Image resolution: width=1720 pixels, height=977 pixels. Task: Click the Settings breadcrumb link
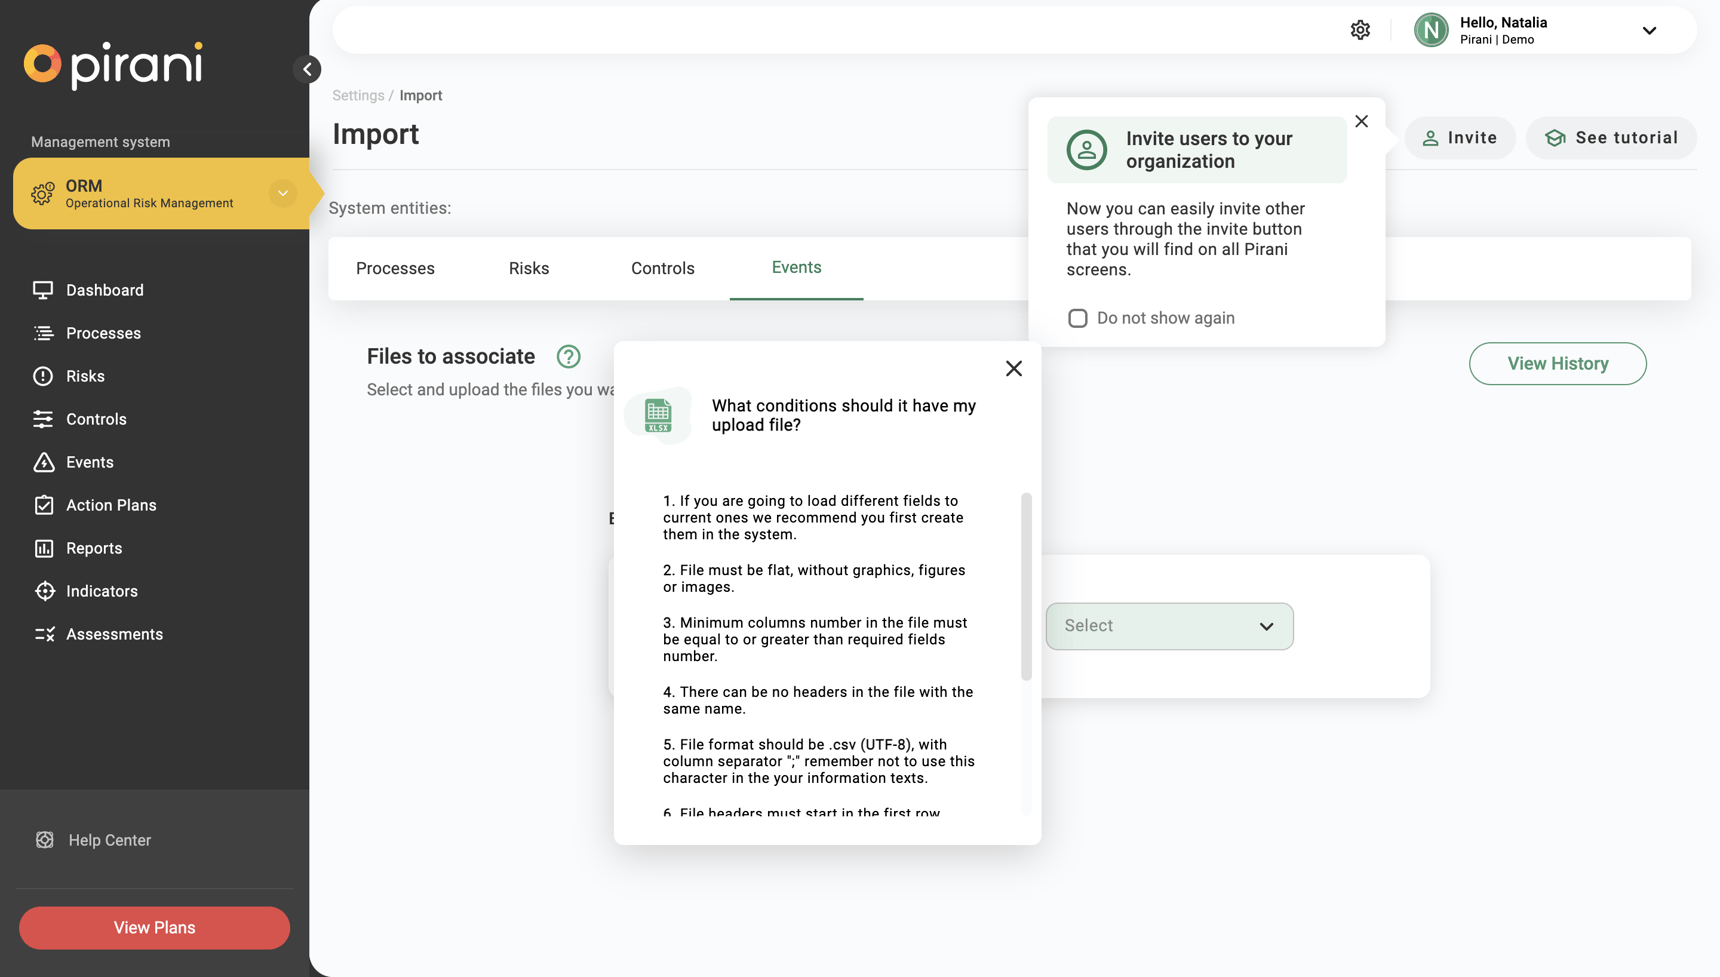(358, 96)
